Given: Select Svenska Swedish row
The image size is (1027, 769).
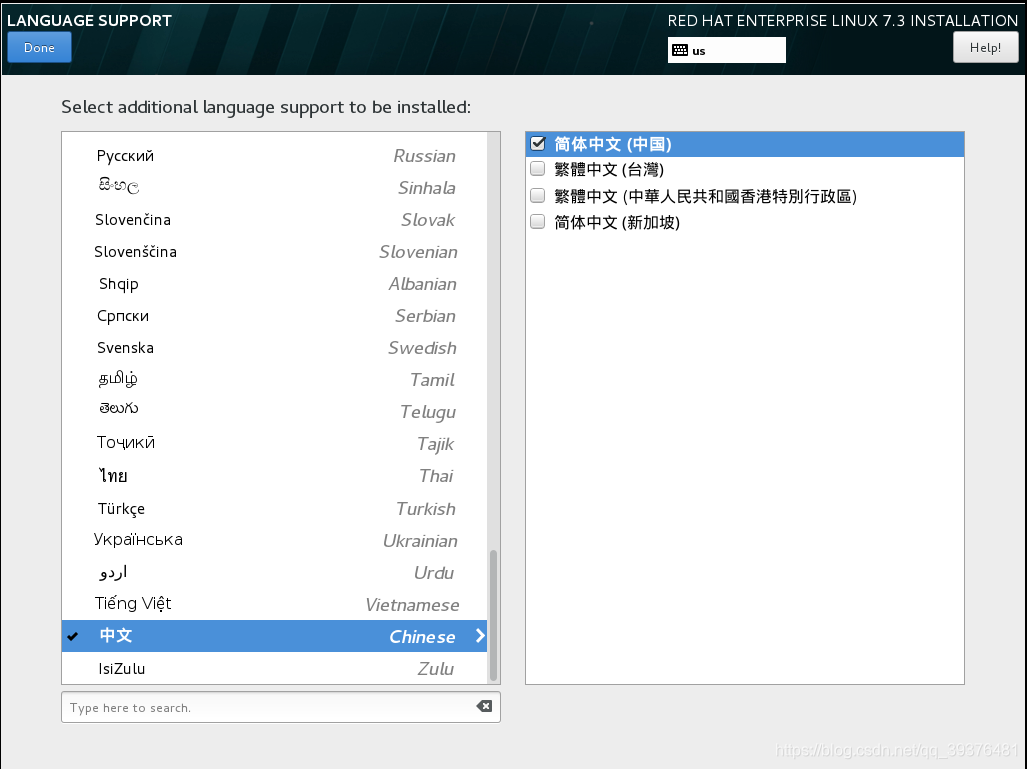Looking at the screenshot, I should 274,348.
